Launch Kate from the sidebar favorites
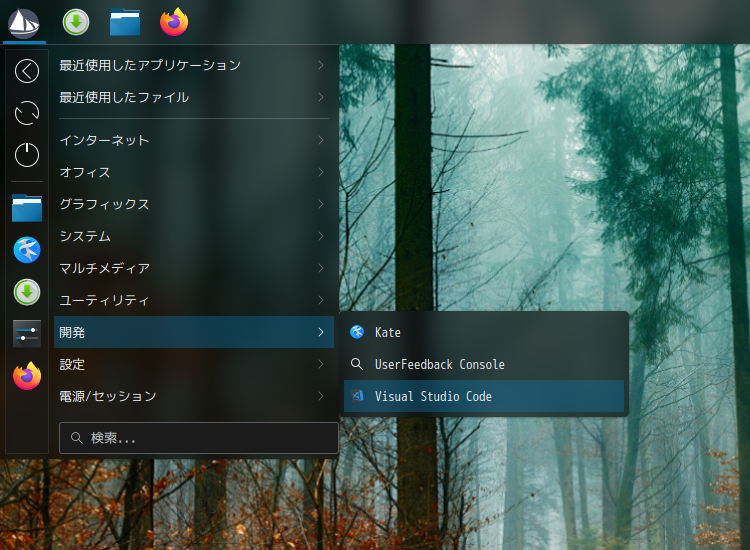This screenshot has height=550, width=750. 27,250
